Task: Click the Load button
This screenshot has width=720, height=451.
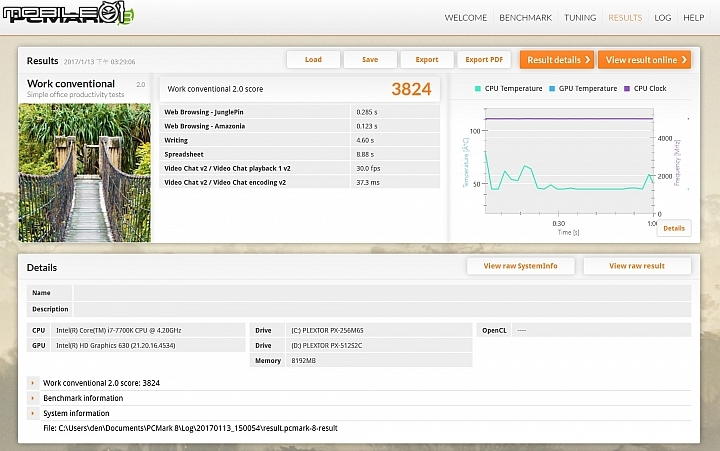Action: (x=313, y=60)
